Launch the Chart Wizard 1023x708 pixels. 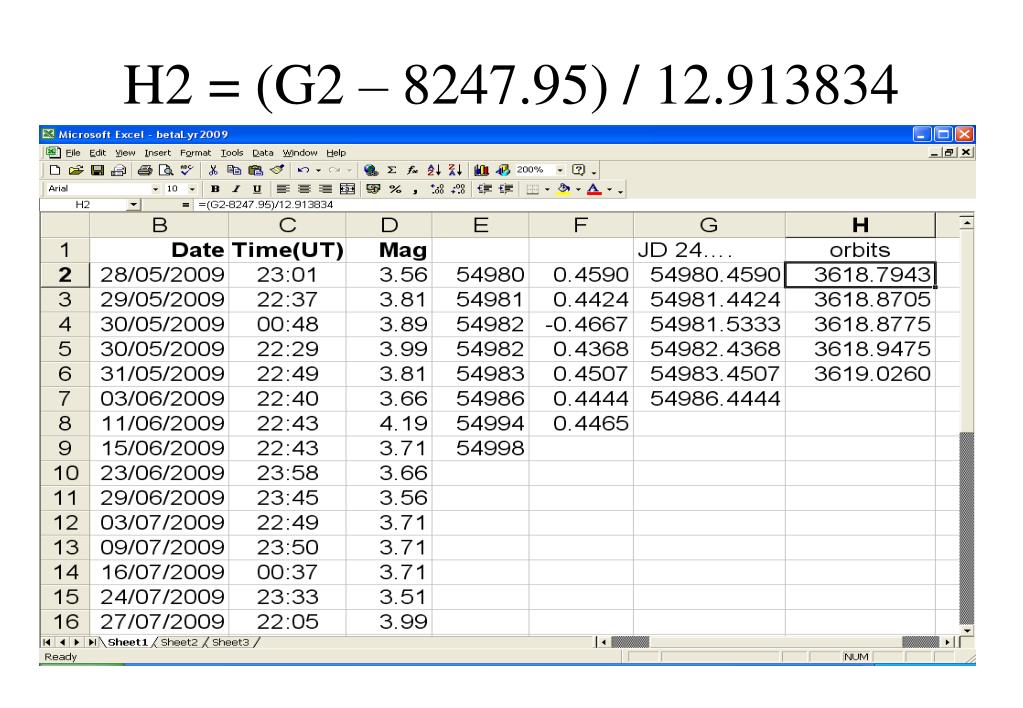(x=481, y=170)
